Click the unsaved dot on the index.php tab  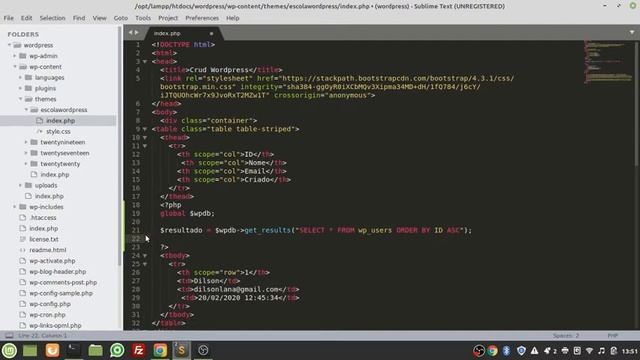coord(211,33)
